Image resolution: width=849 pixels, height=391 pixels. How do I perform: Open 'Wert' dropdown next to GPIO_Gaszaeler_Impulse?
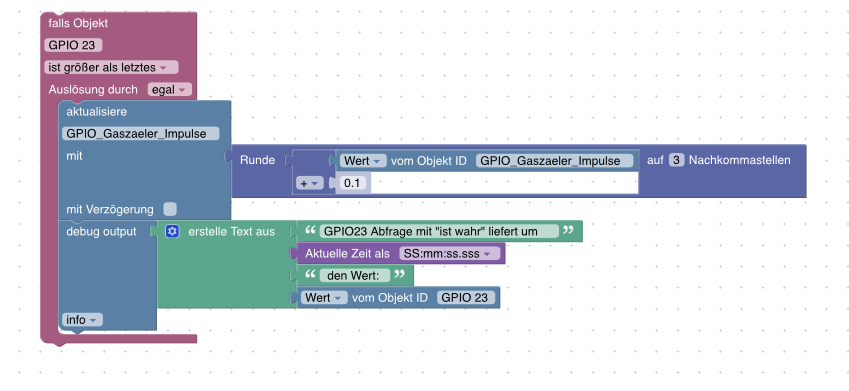pos(363,161)
